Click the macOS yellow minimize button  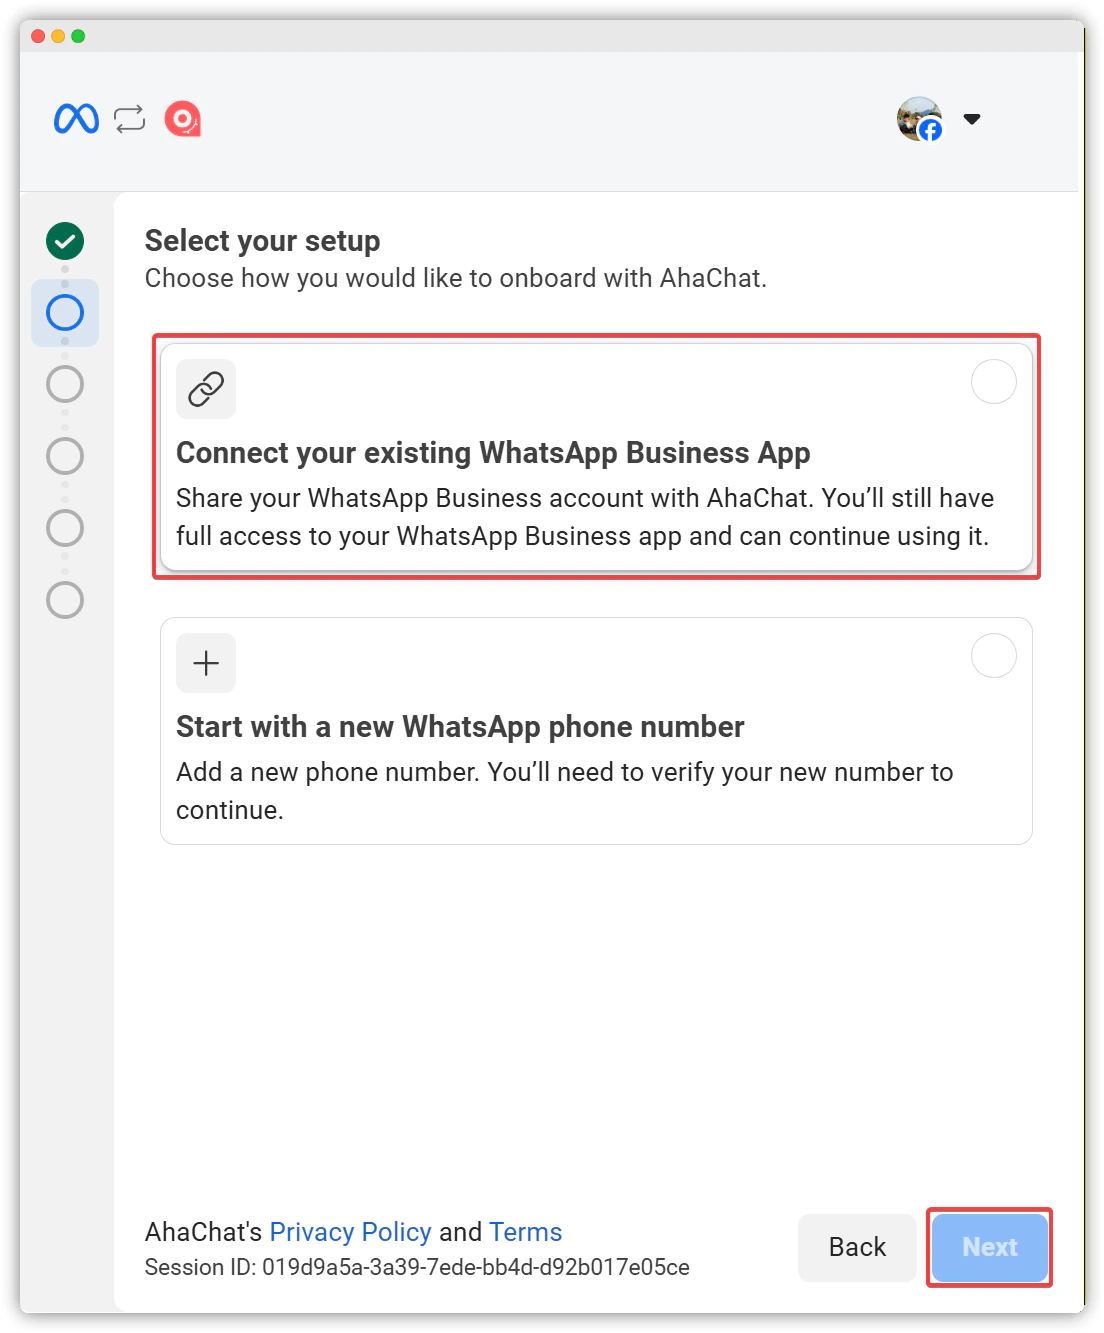tap(58, 36)
